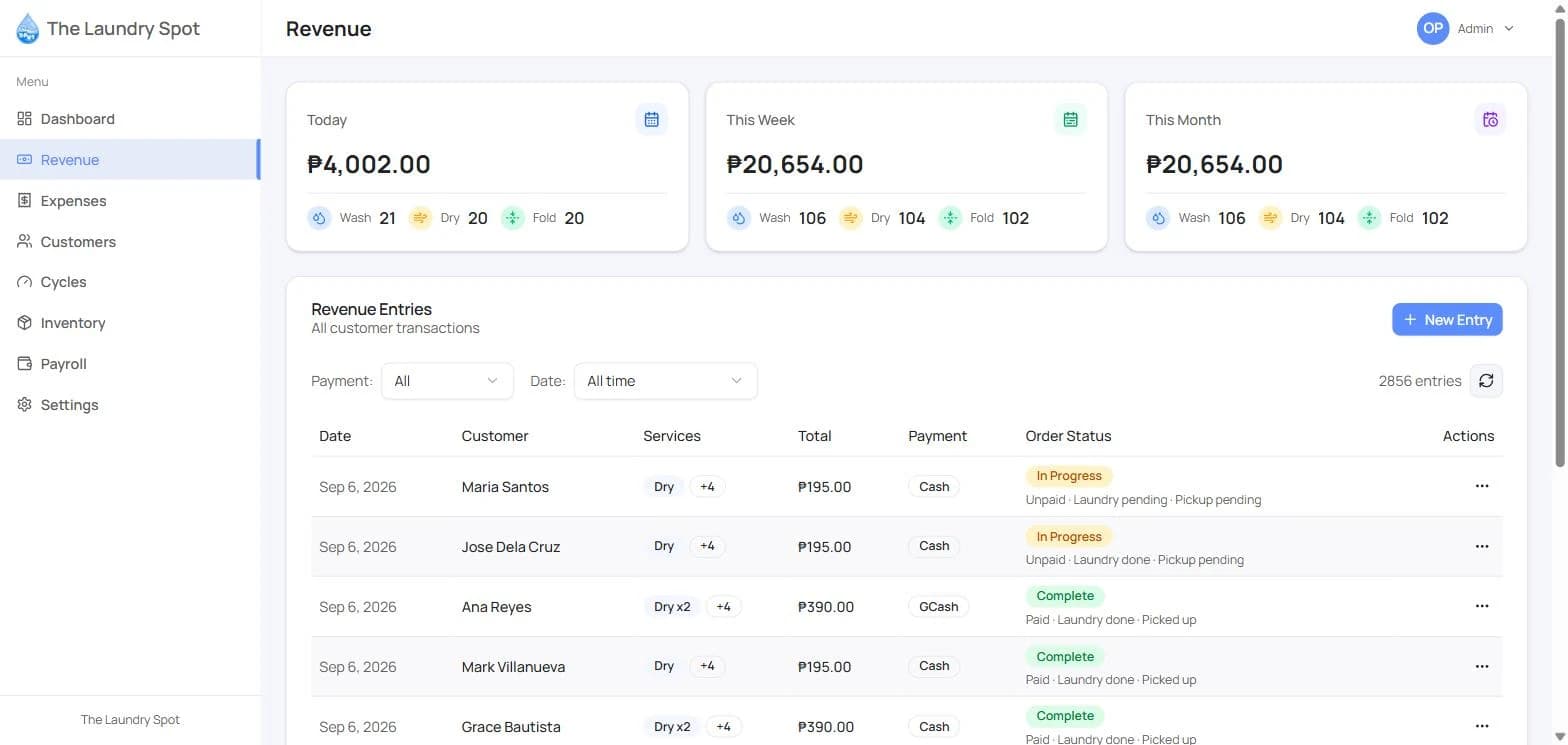Open actions menu for Maria Santos row
Image resolution: width=1568 pixels, height=745 pixels.
click(x=1482, y=486)
